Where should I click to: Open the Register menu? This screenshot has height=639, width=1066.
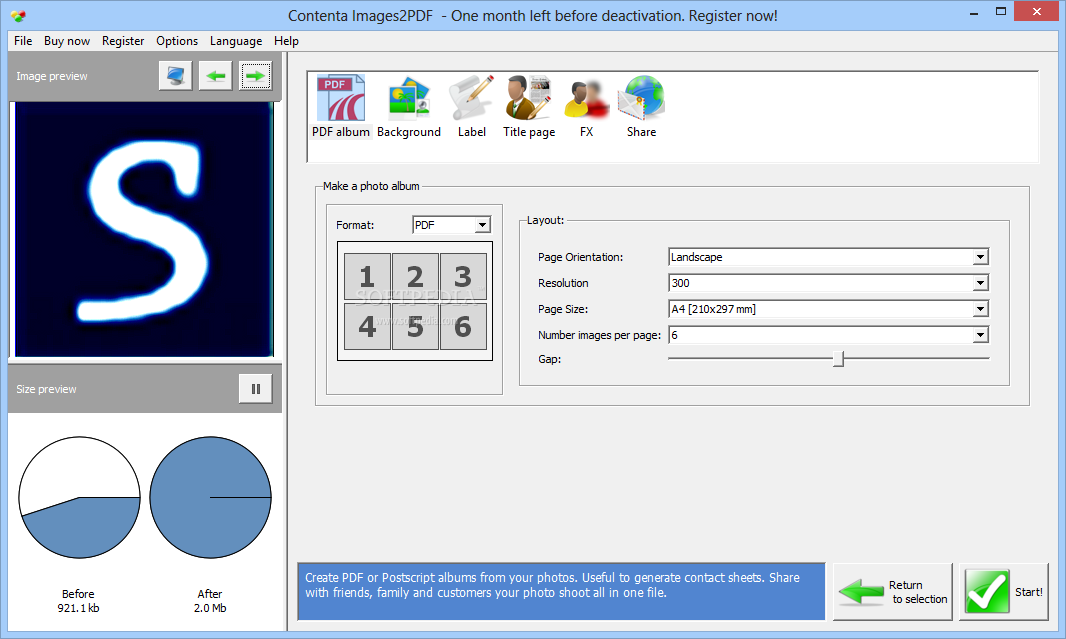click(x=123, y=41)
